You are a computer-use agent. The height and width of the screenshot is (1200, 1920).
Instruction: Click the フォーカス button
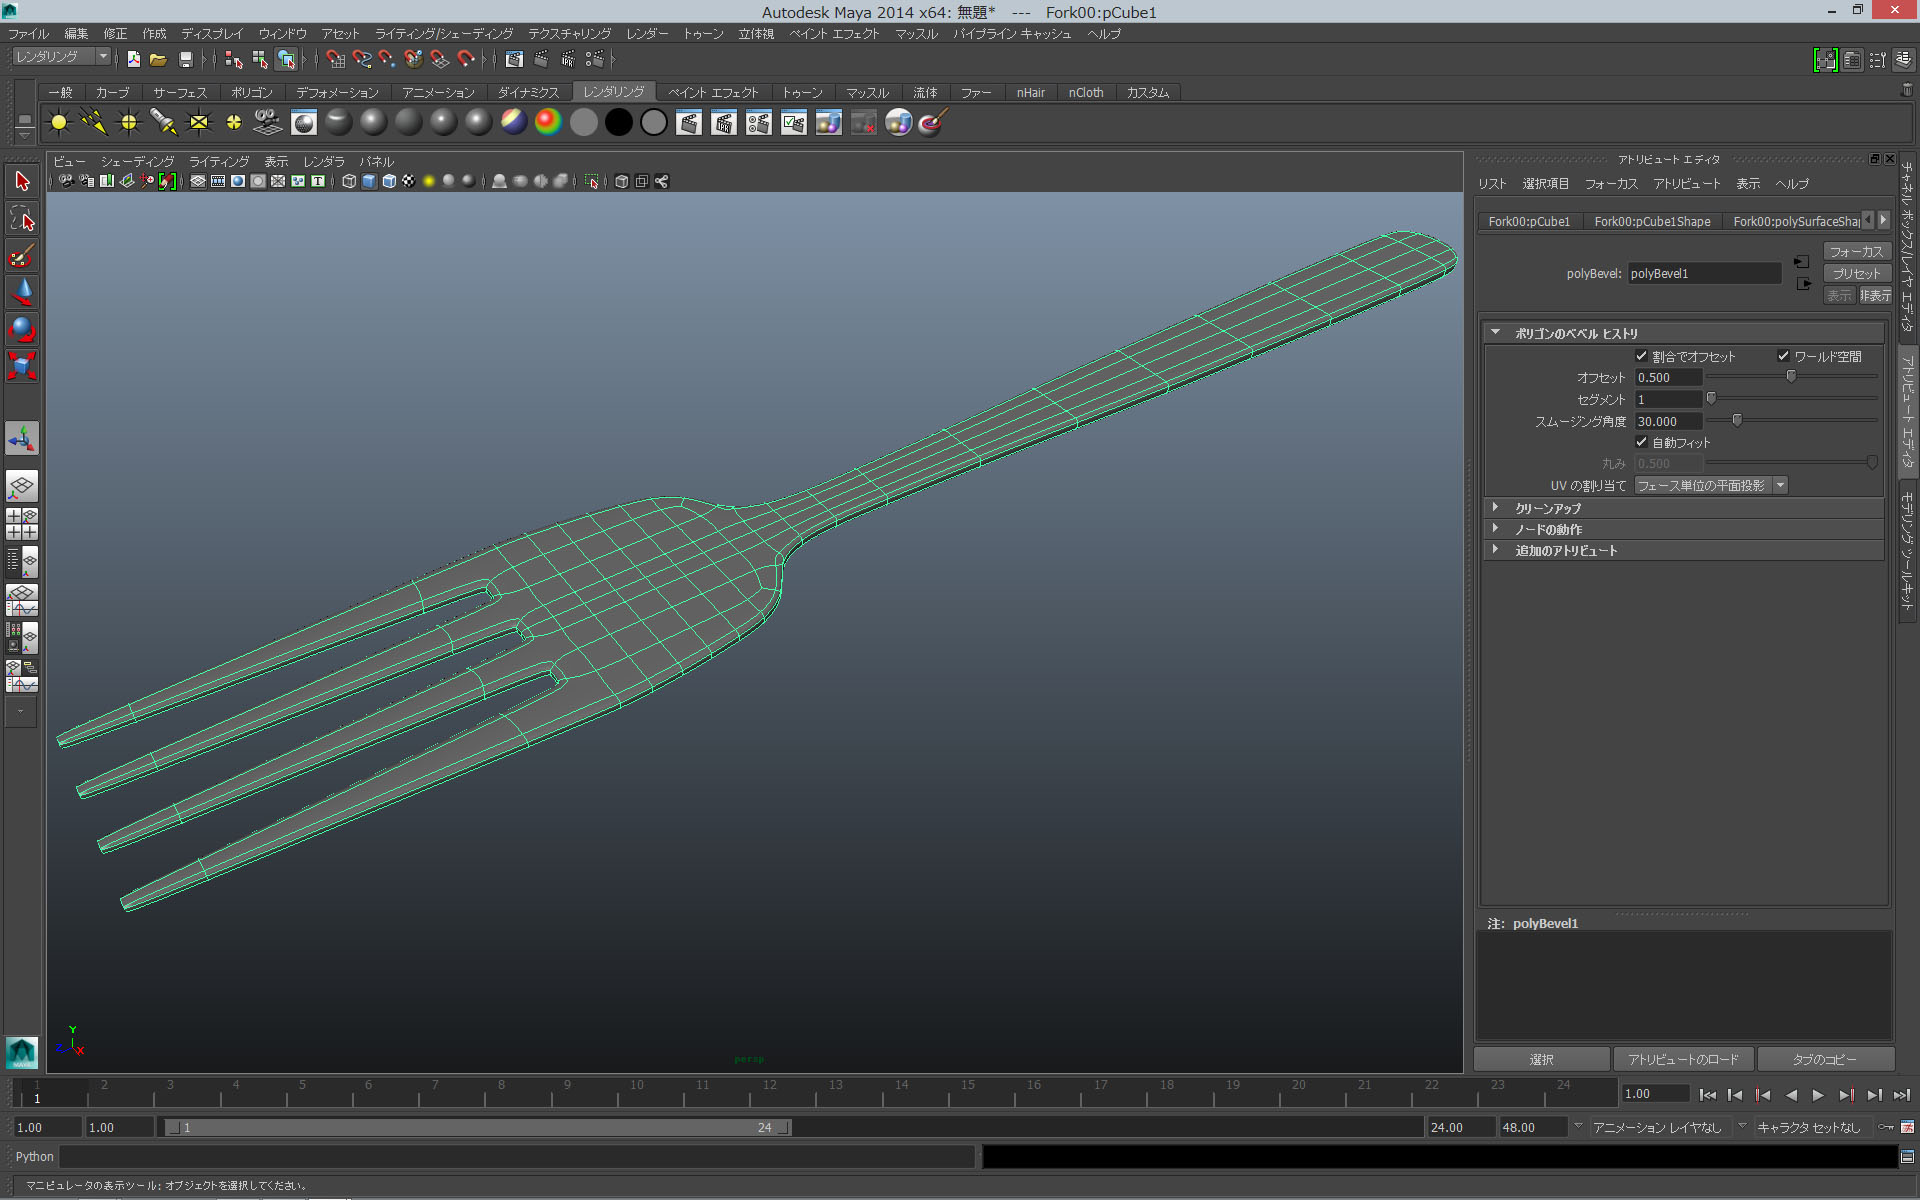click(1856, 251)
